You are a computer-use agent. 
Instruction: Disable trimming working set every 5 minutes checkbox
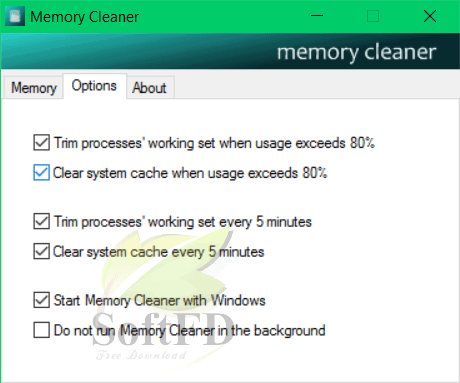pyautogui.click(x=42, y=221)
